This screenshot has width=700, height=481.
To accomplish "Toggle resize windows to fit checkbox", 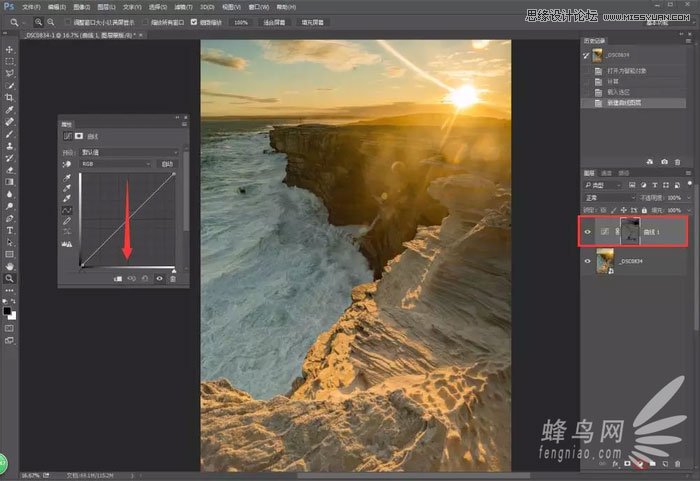I will pos(67,22).
